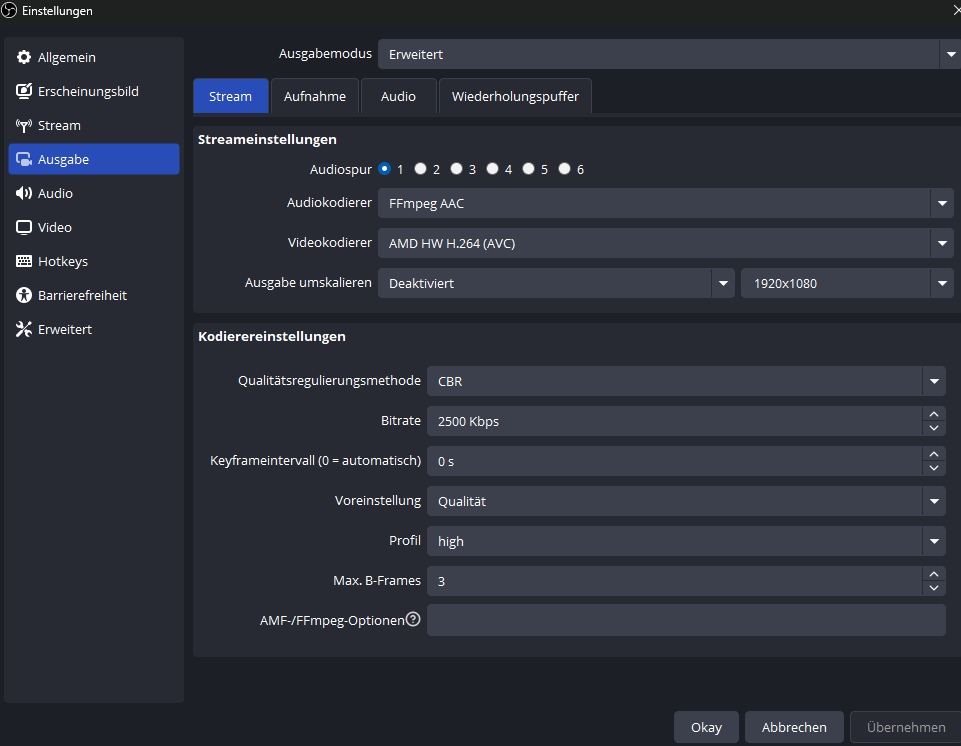Click the Allgemein gear icon in sidebar
961x746 pixels.
[x=24, y=58]
